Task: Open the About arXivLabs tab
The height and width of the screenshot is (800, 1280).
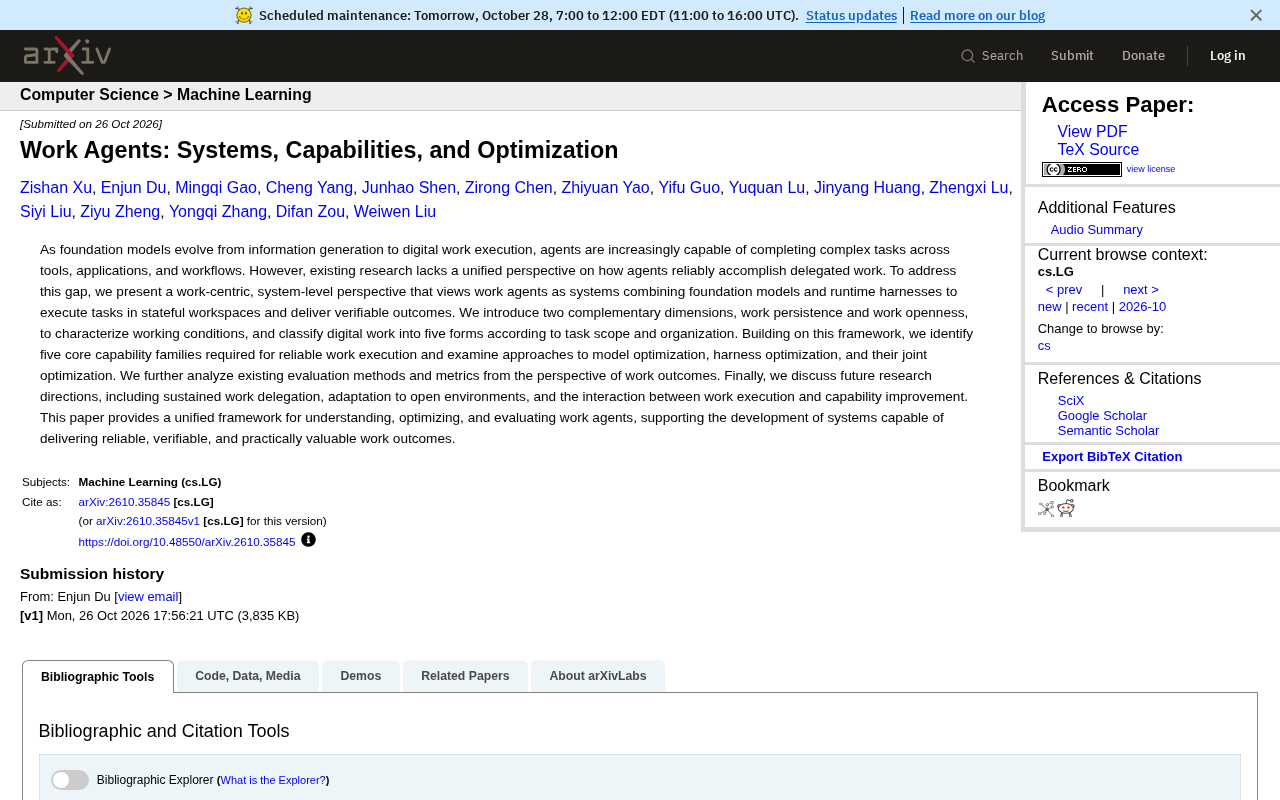Action: [598, 676]
